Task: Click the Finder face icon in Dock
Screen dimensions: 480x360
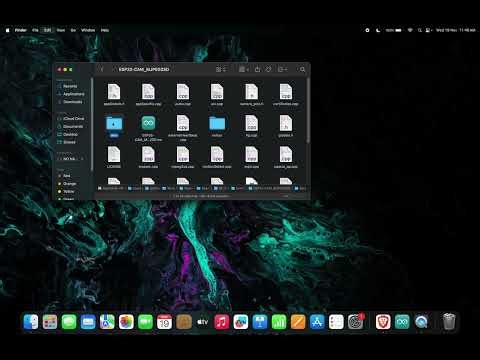Action: coord(31,322)
